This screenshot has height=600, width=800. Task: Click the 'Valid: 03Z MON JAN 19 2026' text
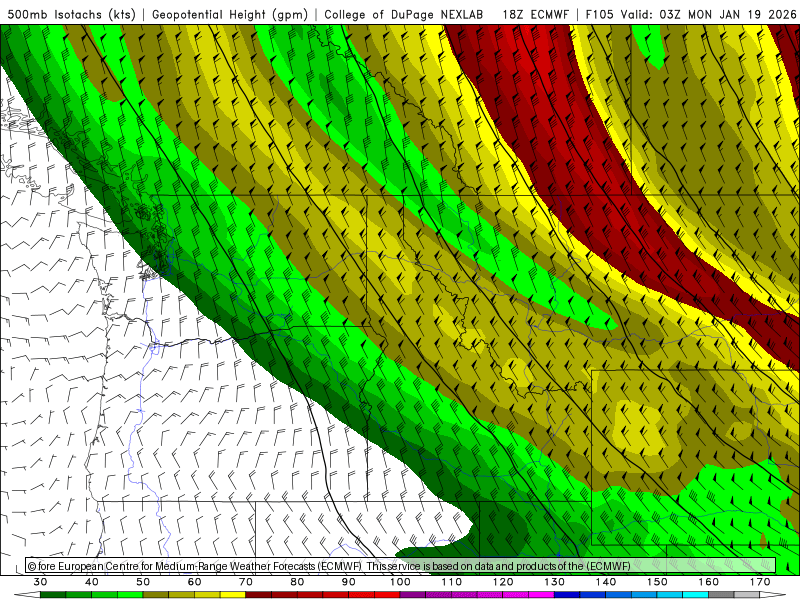(708, 14)
